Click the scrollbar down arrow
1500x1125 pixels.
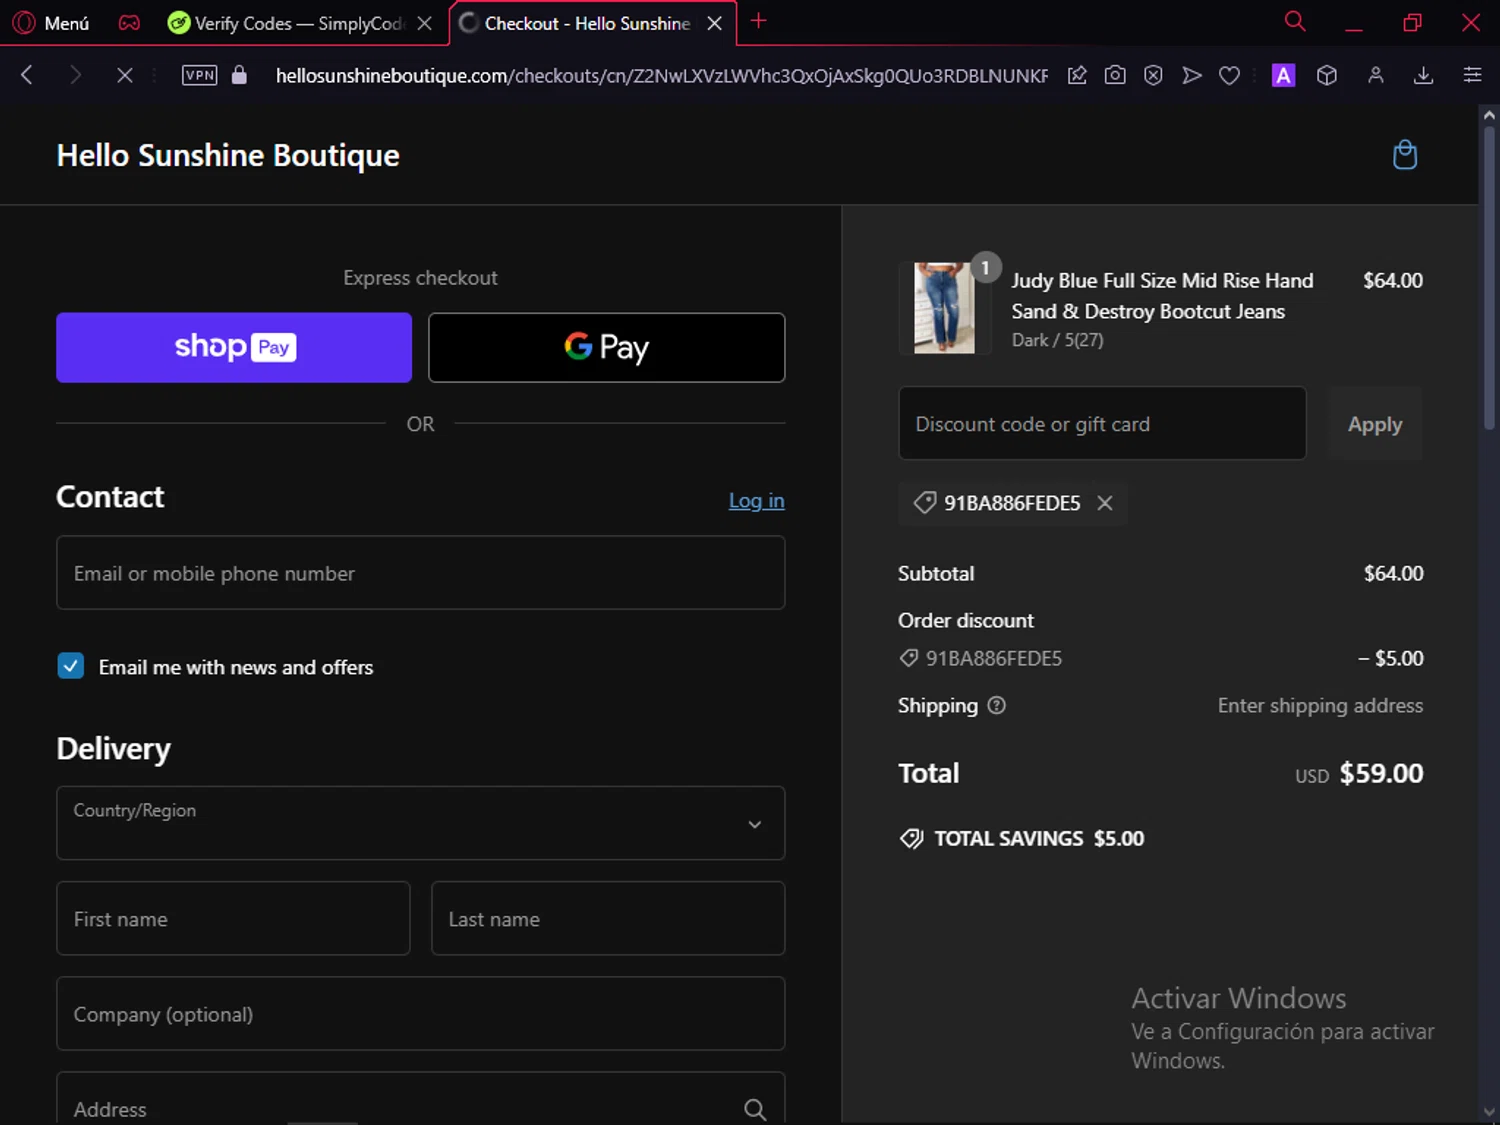(x=1488, y=1111)
